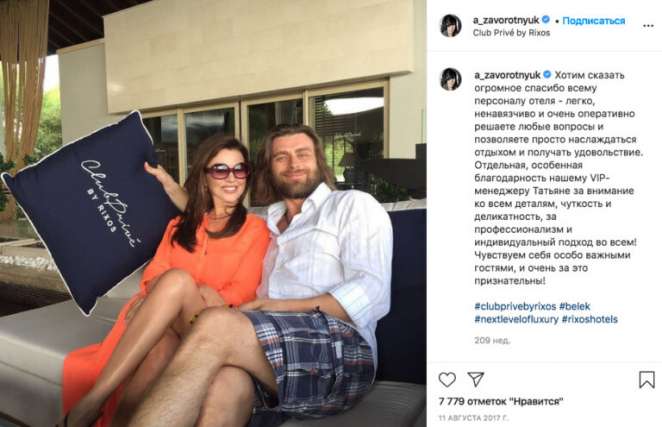
Task: Open the three-dot more options menu
Action: (648, 26)
